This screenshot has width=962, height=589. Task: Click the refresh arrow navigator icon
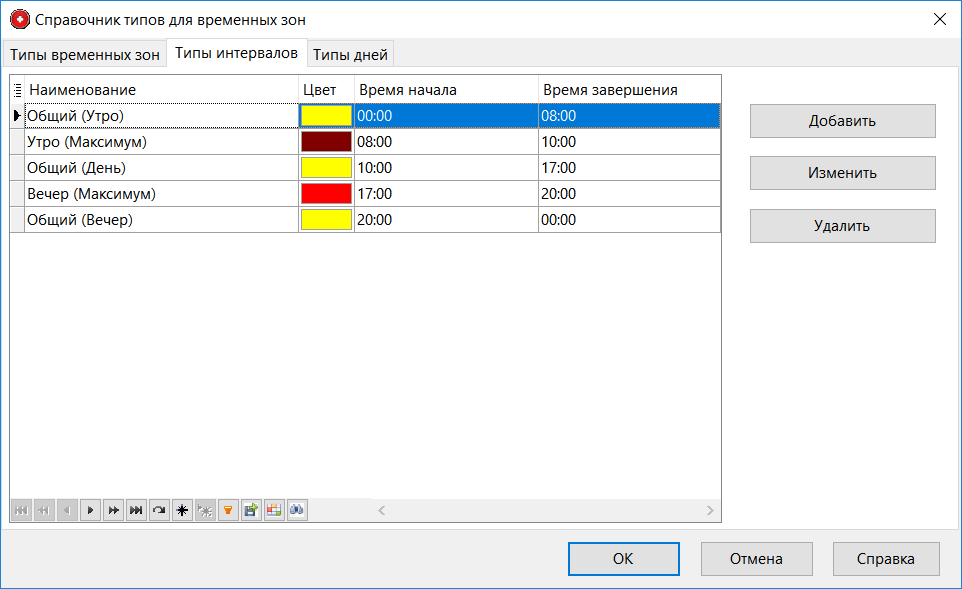point(159,510)
